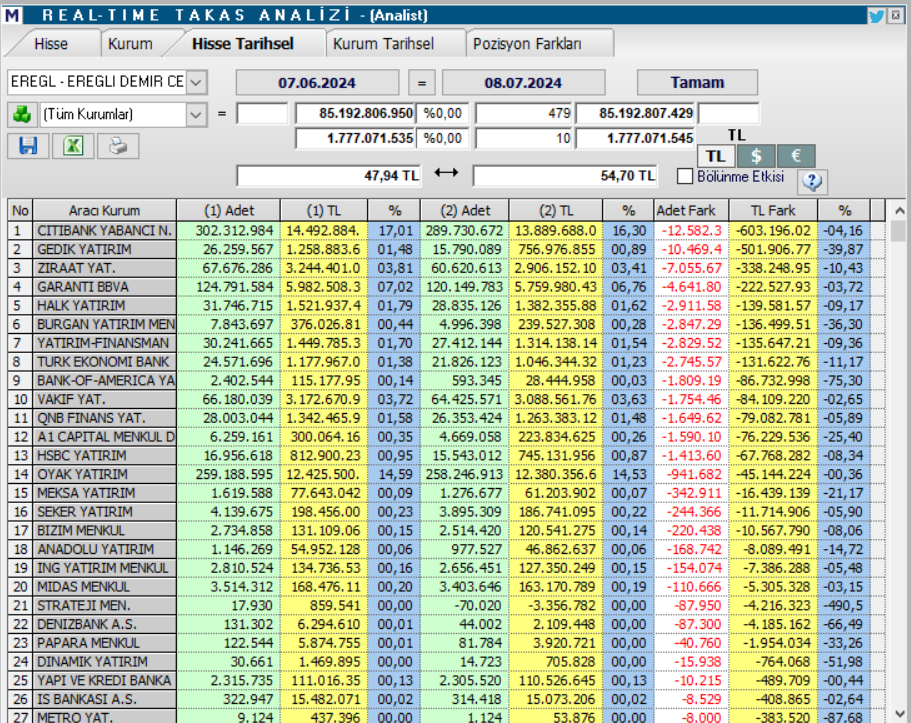Click the equals button between the dates

tap(423, 83)
